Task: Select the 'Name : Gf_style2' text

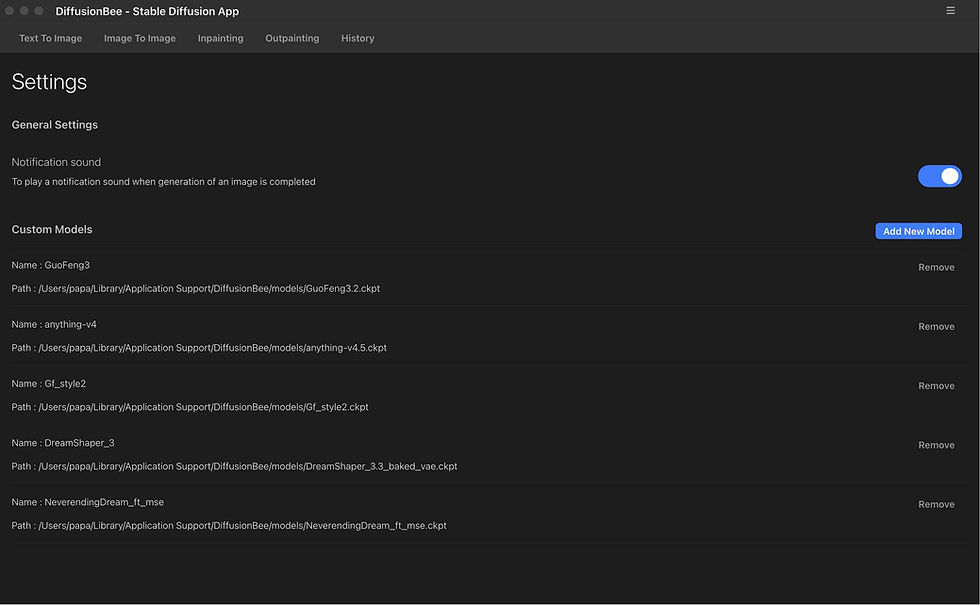Action: [x=49, y=384]
